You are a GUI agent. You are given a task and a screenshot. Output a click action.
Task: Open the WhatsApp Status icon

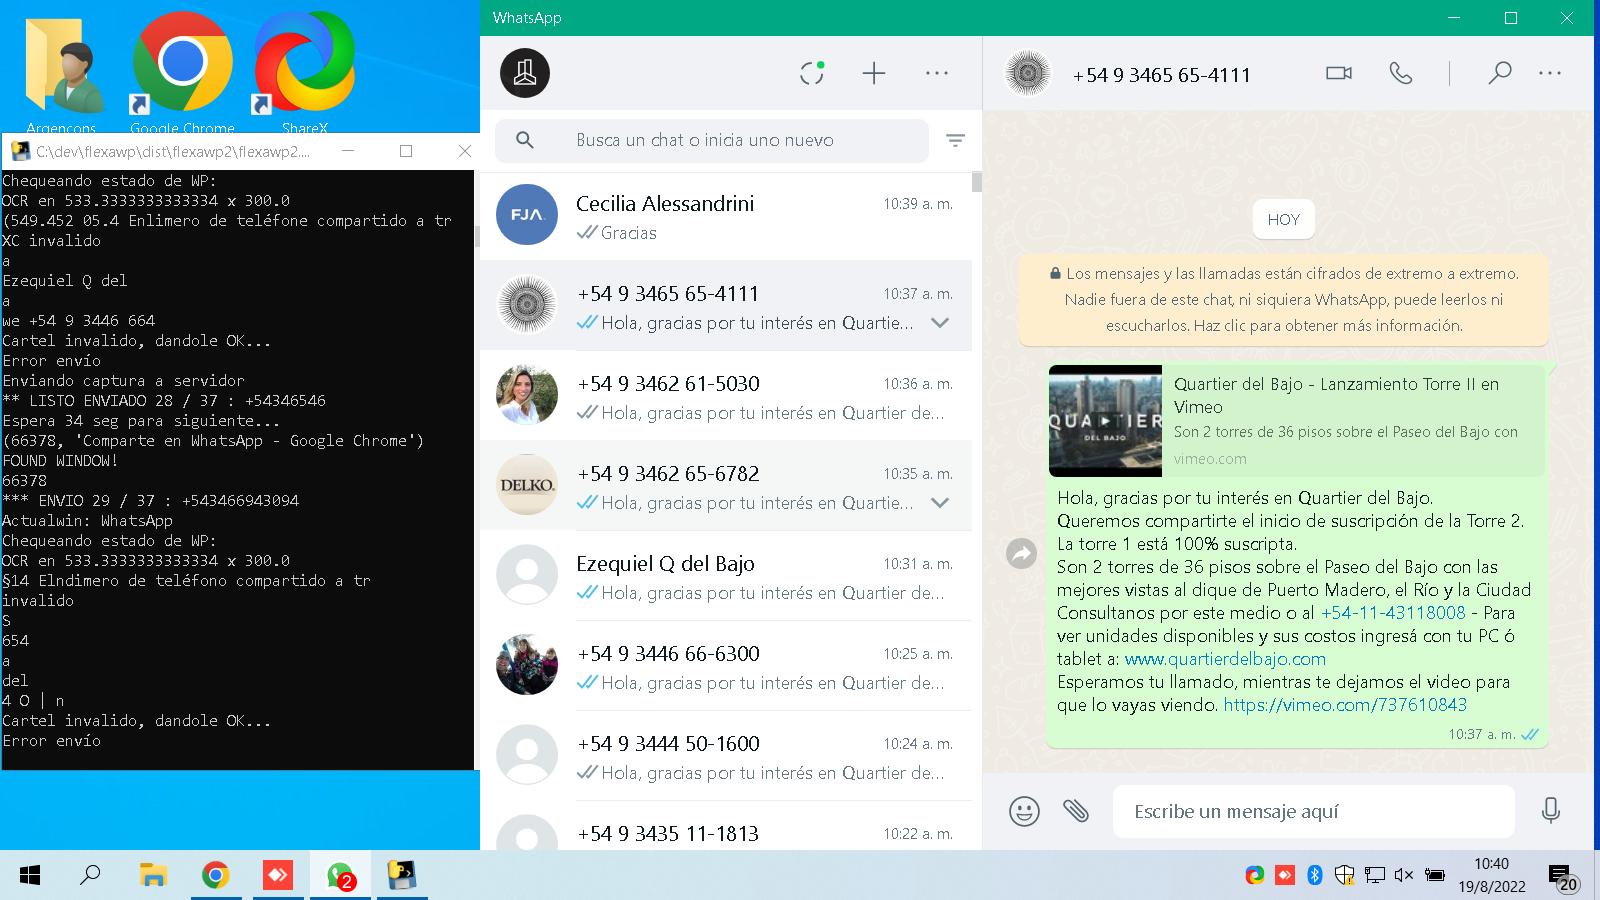point(812,73)
